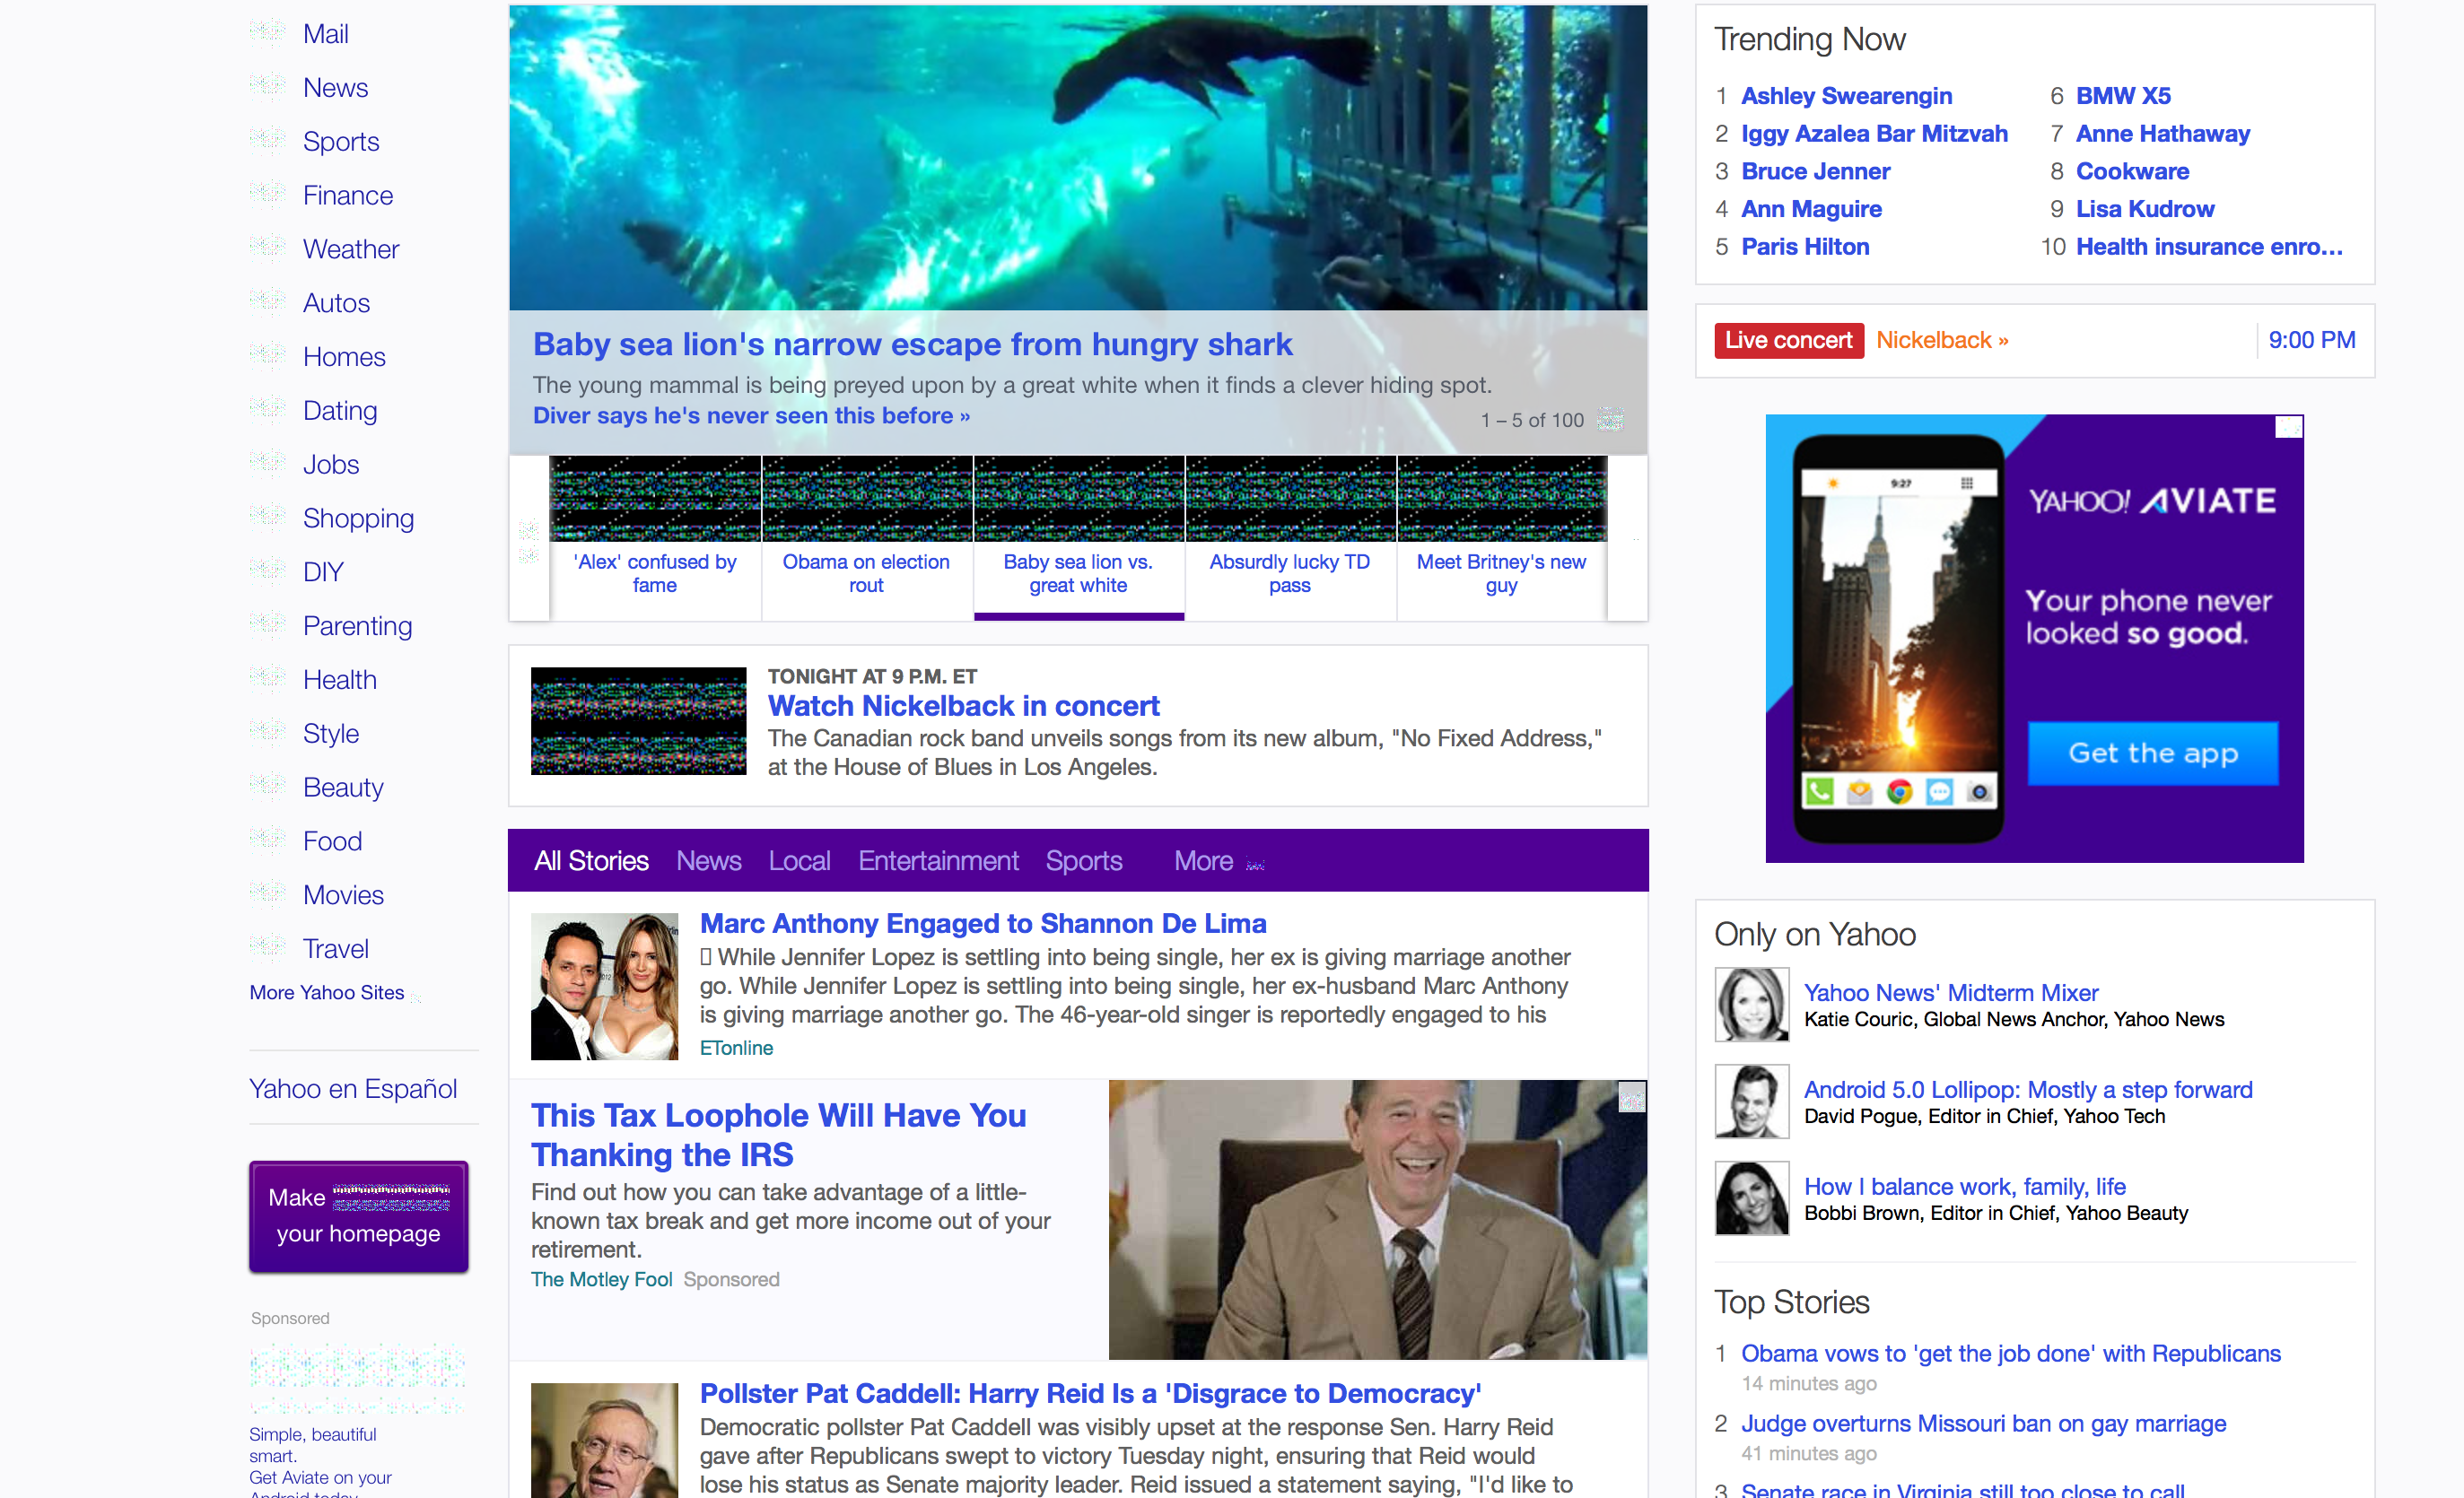This screenshot has width=2464, height=1498.
Task: Open trending topic Iggy Azalea Bar Mitzvah
Action: click(x=1874, y=134)
